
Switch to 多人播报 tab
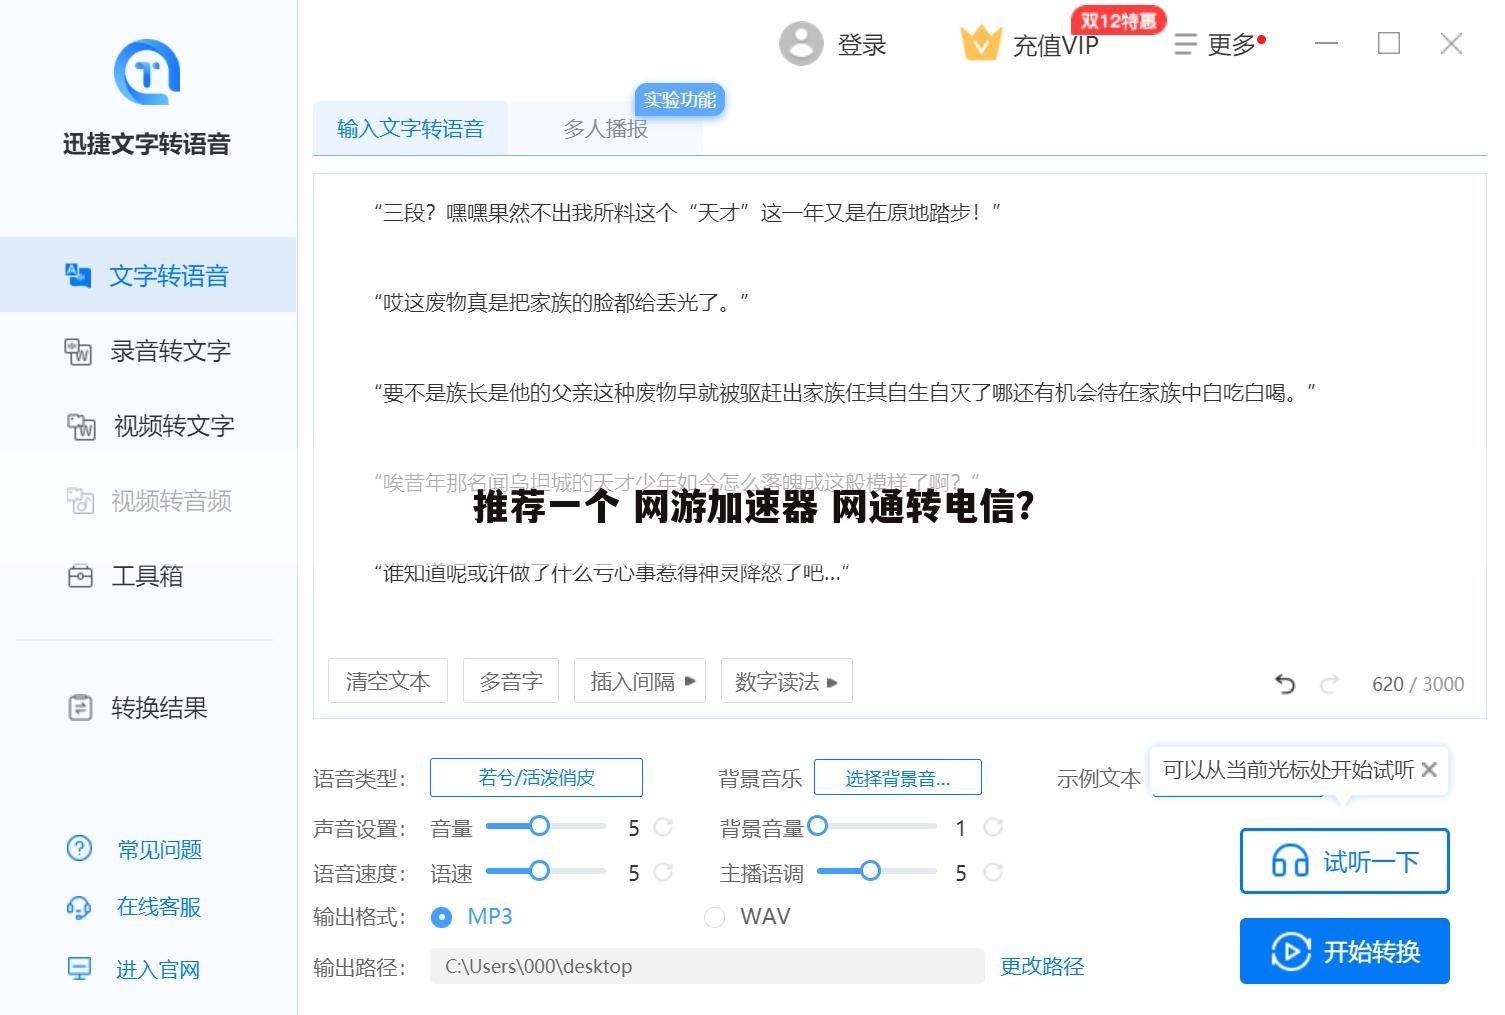605,128
